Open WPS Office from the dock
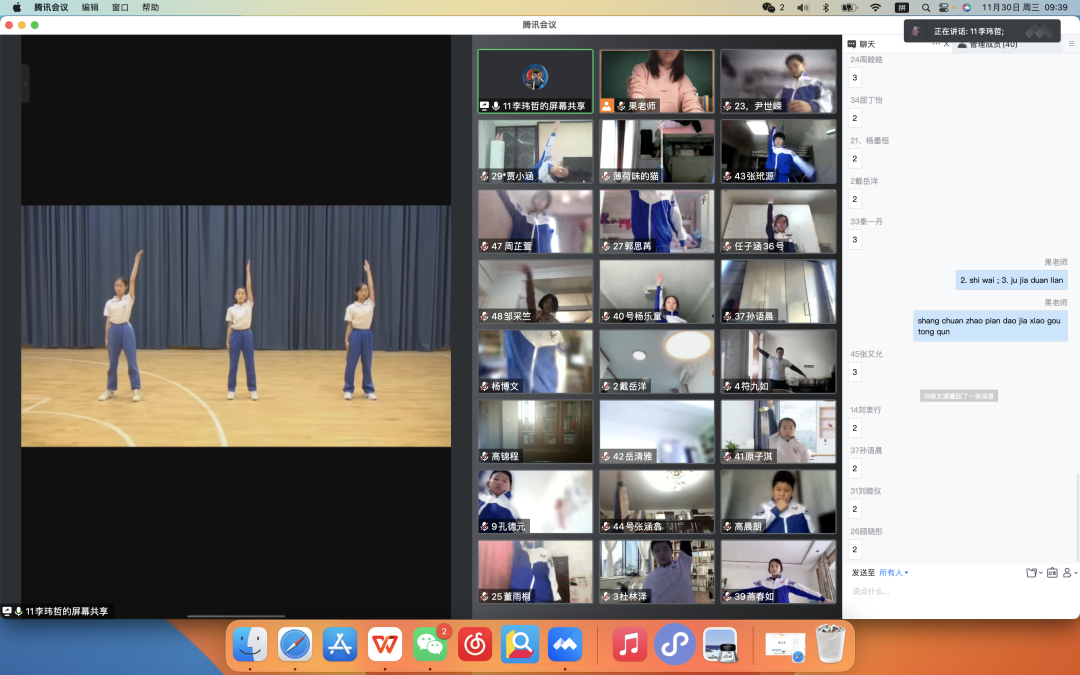Image resolution: width=1080 pixels, height=675 pixels. click(384, 646)
